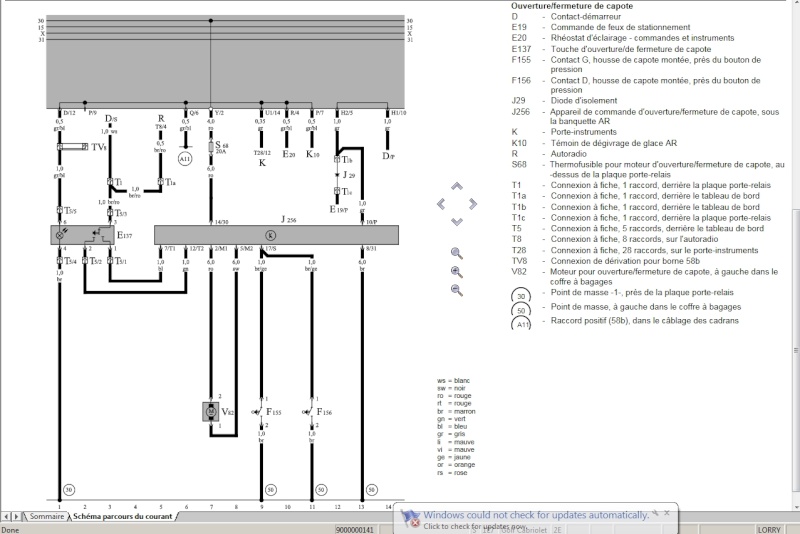800x534 pixels.
Task: Click the 'LORRY' status bar field
Action: [769, 530]
